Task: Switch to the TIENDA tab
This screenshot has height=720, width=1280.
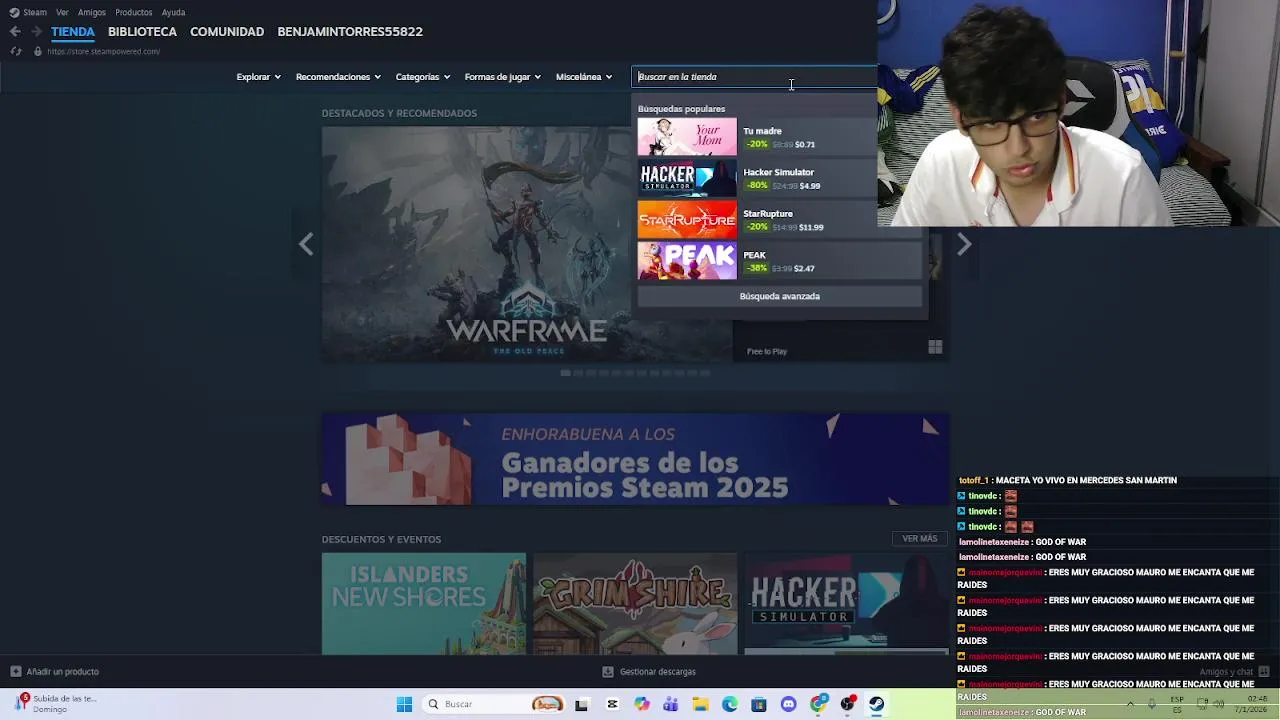Action: pyautogui.click(x=73, y=32)
